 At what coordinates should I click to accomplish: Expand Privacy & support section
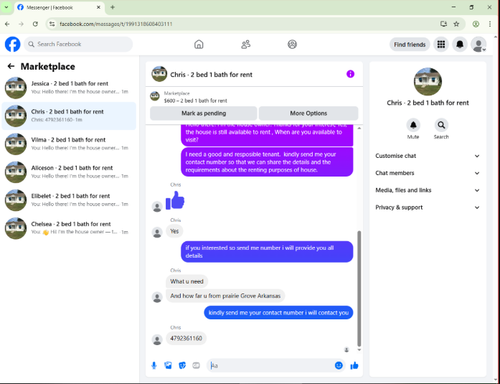tap(428, 207)
